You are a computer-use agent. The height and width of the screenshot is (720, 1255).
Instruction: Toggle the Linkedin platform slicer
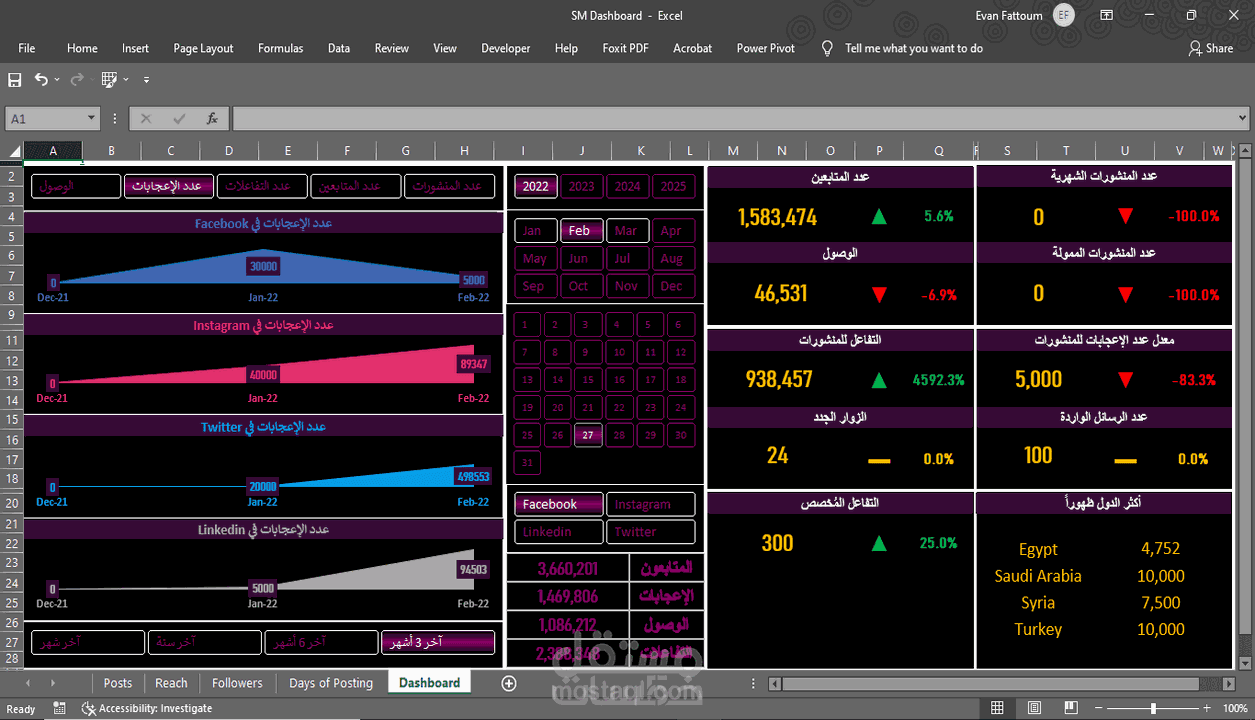point(559,532)
